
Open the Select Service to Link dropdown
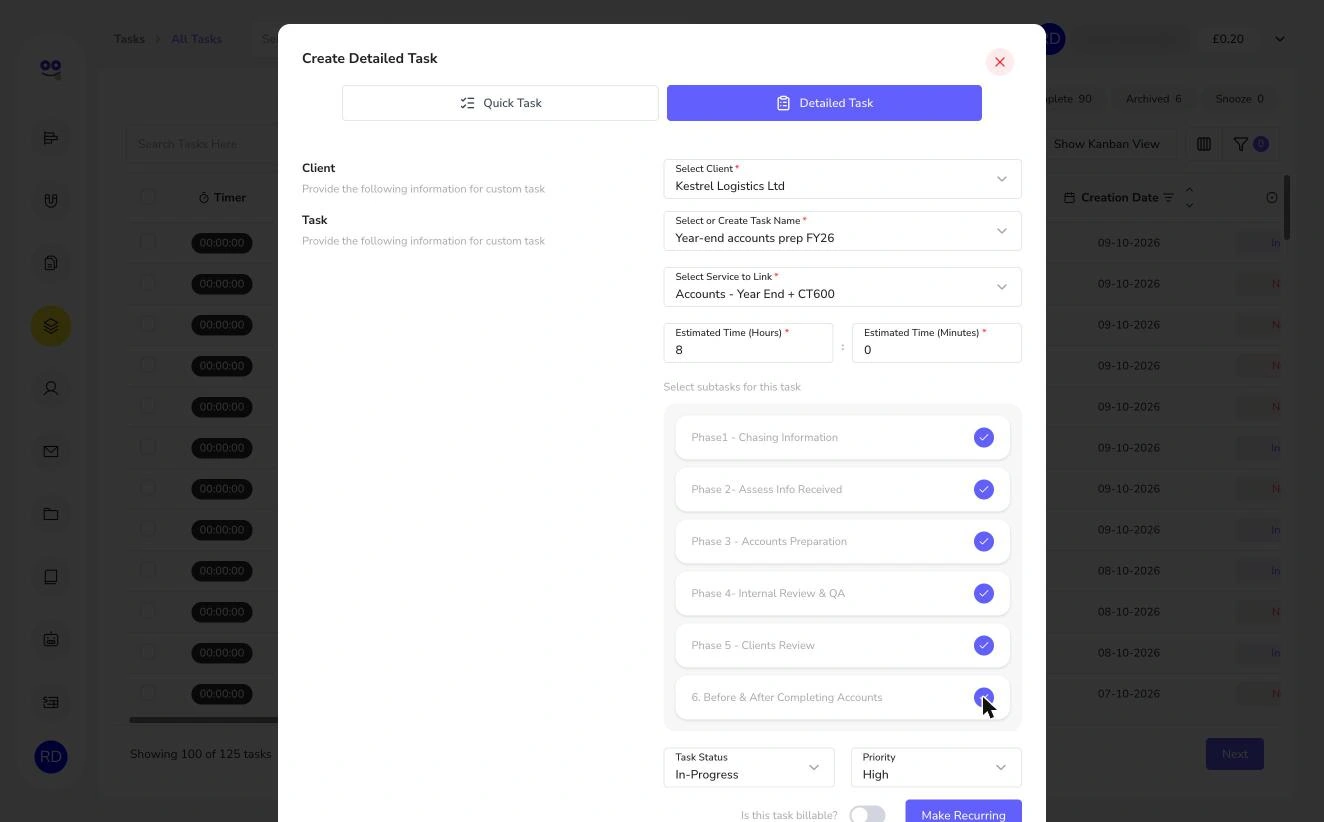(842, 287)
